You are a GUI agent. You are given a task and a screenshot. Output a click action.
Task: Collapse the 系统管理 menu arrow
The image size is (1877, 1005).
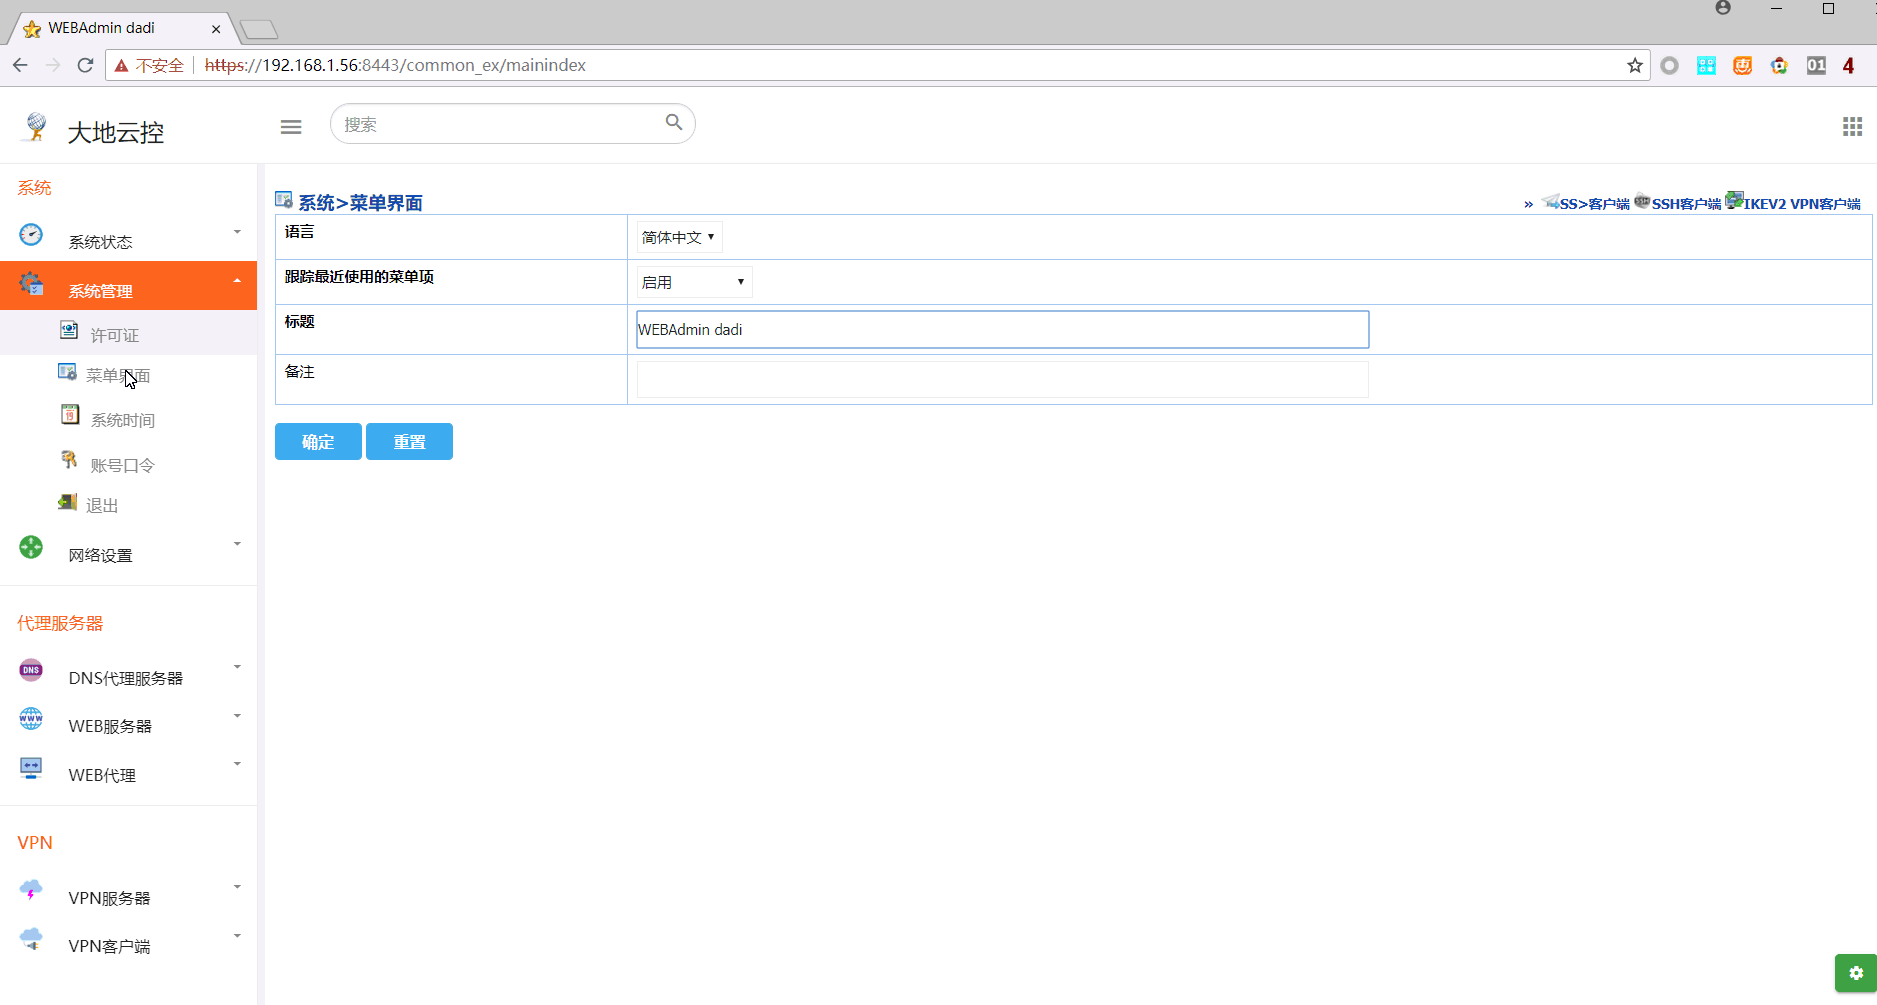pos(237,281)
